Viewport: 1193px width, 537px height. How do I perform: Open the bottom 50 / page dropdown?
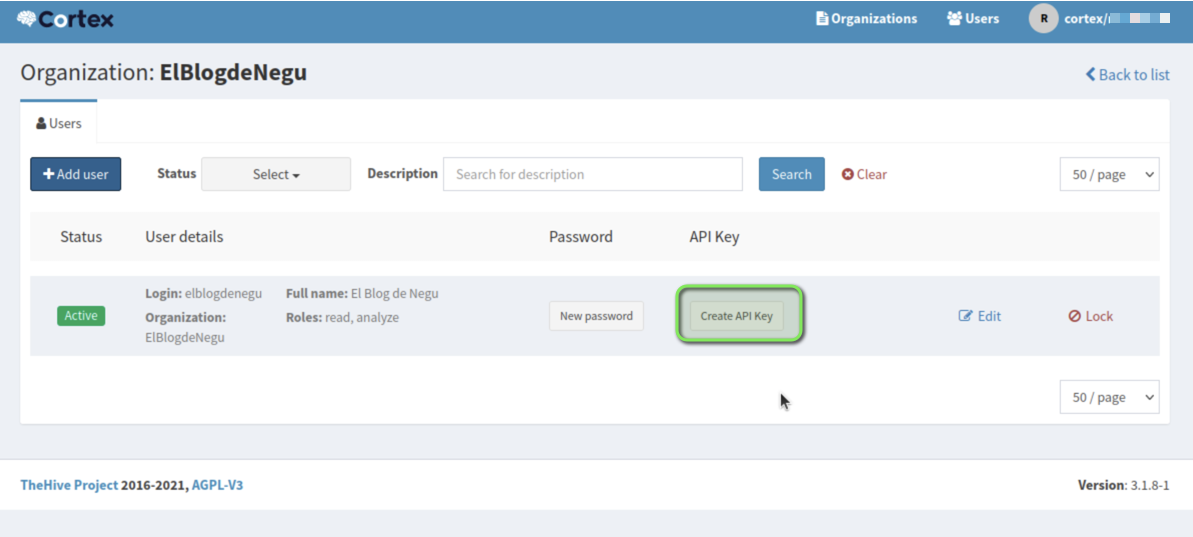pos(1109,397)
